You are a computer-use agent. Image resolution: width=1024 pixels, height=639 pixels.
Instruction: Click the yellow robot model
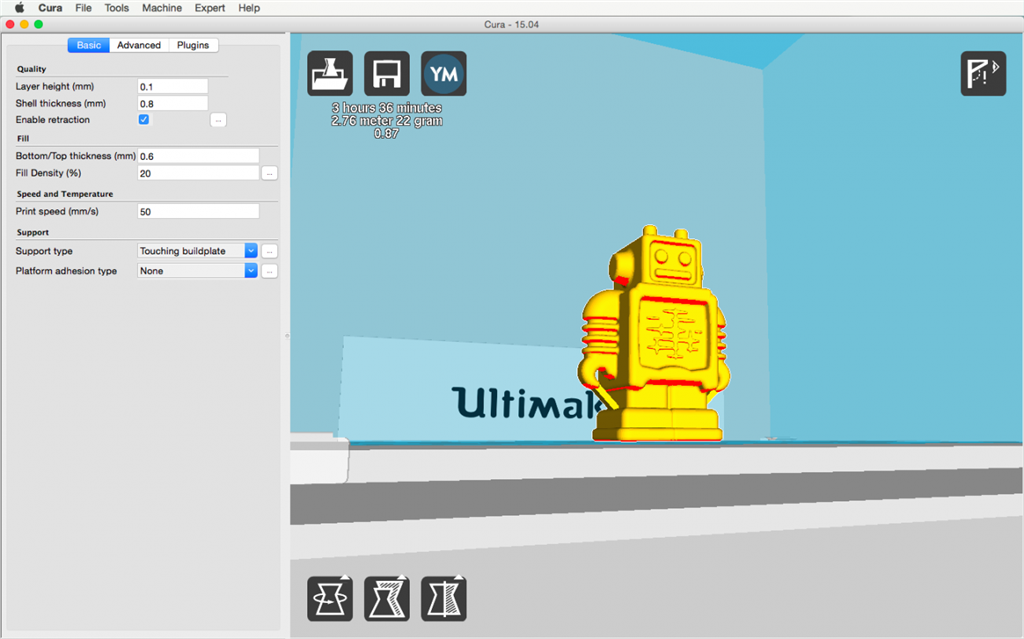656,336
